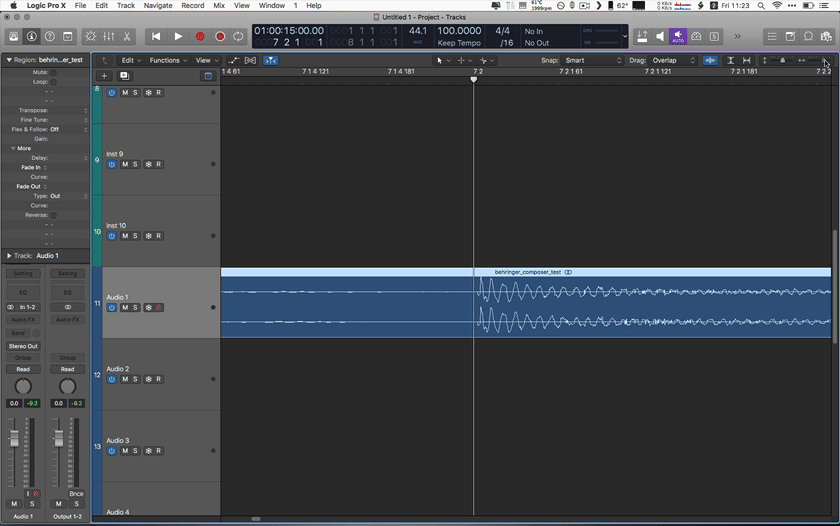This screenshot has height=526, width=840.
Task: Open the Snap mode popup showing Smart
Action: point(592,61)
